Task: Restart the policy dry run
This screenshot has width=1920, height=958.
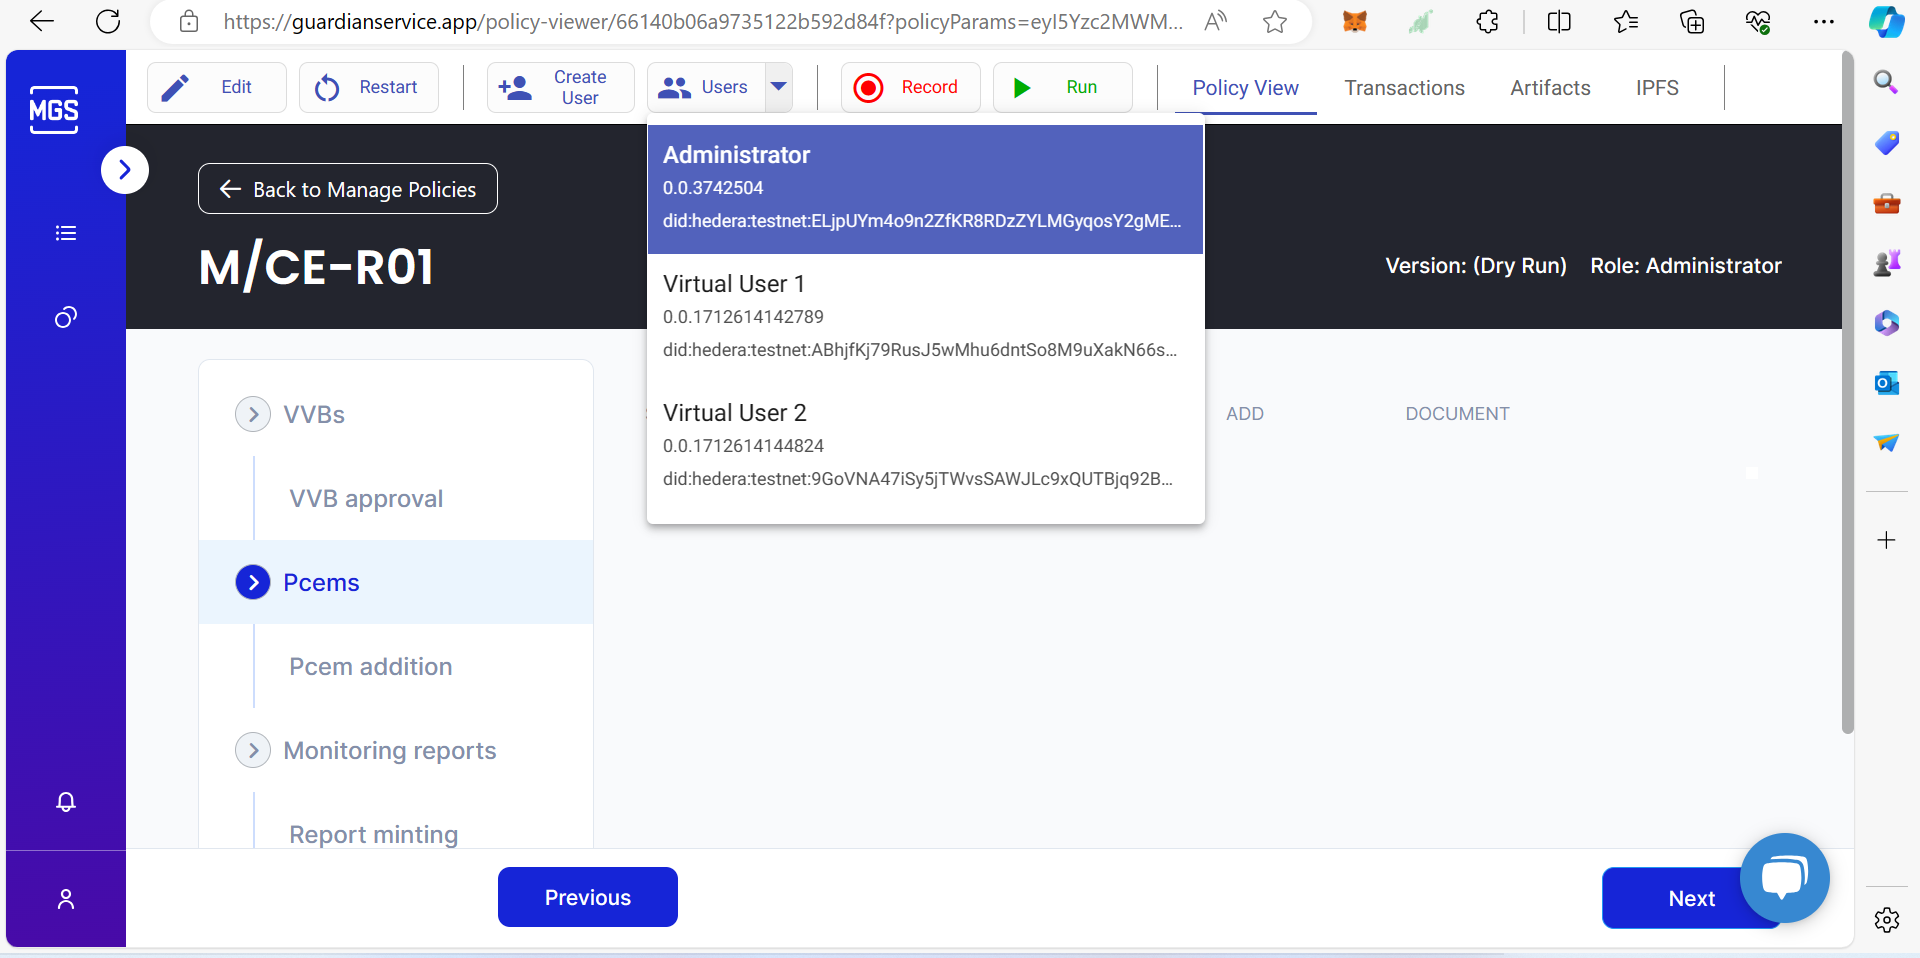Action: 369,87
